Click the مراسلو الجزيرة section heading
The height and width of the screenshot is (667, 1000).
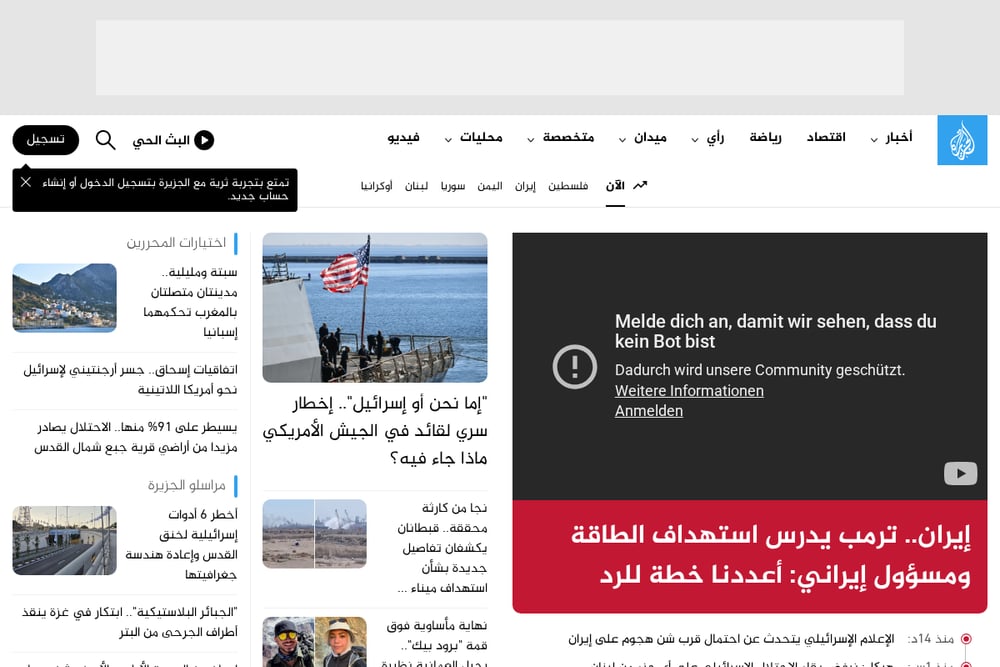point(187,485)
